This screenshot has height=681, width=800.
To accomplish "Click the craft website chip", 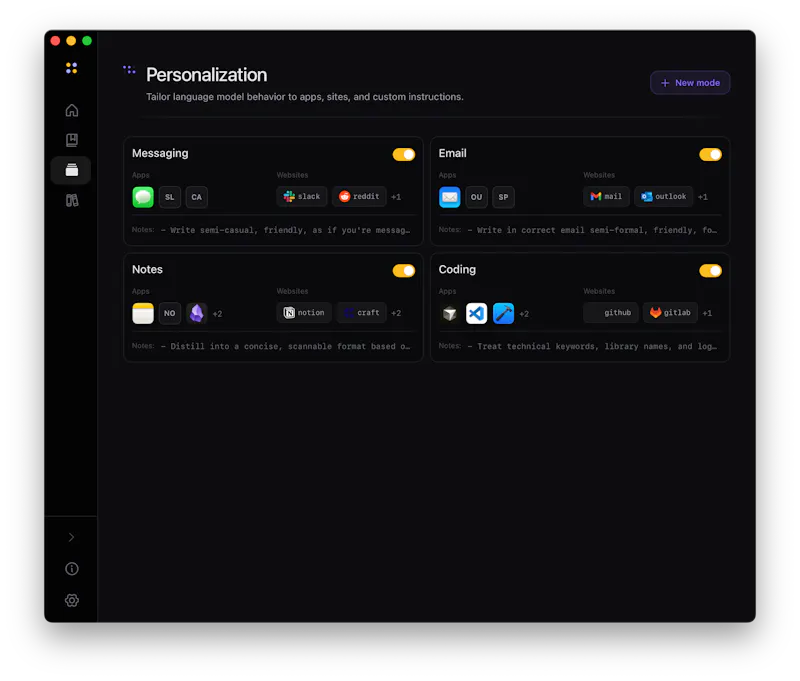I will (x=362, y=313).
